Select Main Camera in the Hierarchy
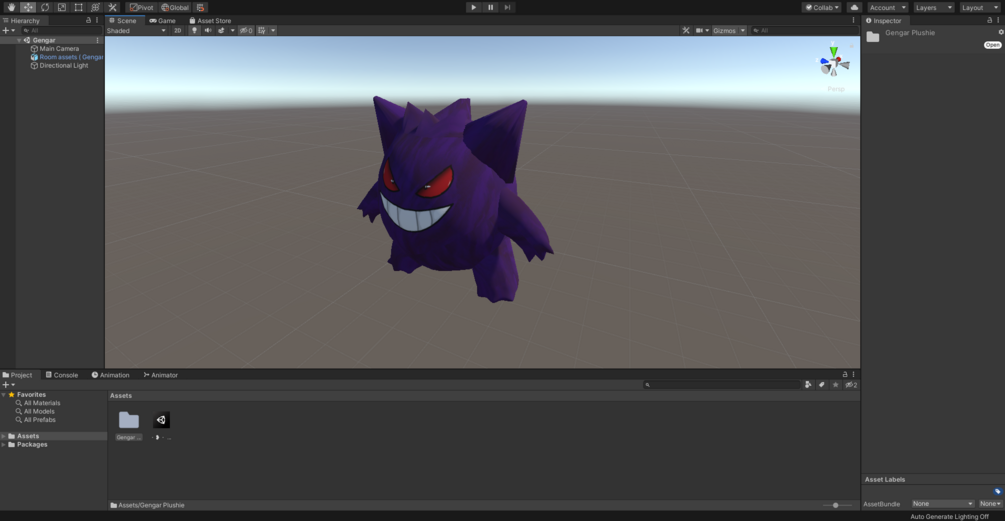Image resolution: width=1005 pixels, height=521 pixels. click(x=59, y=49)
